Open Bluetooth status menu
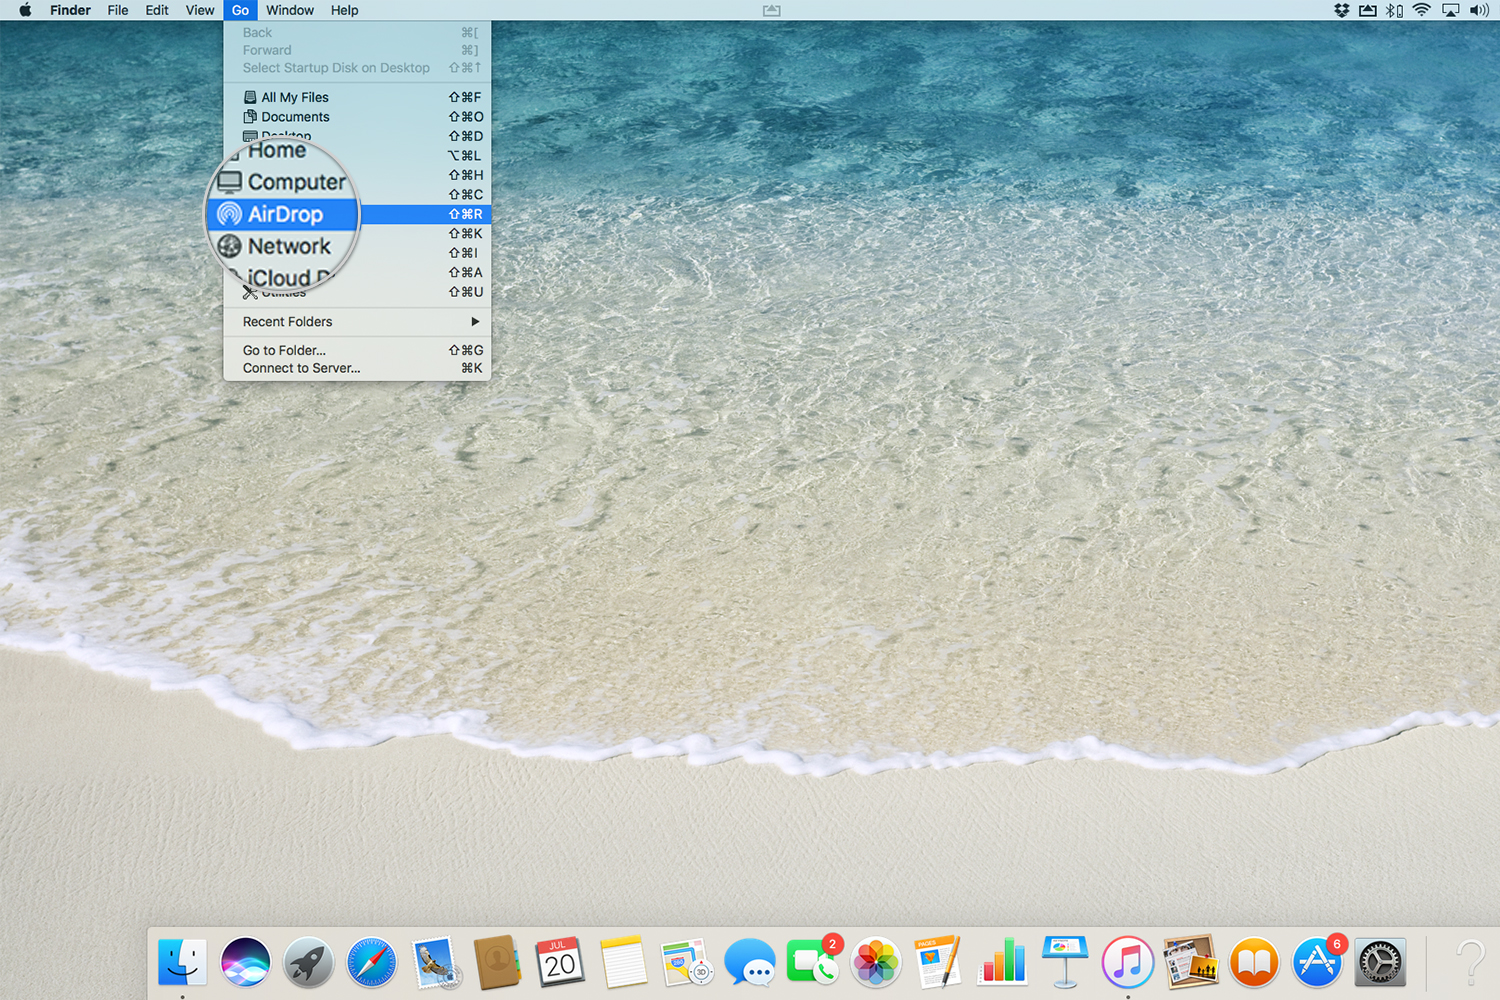The width and height of the screenshot is (1500, 1000). (1394, 10)
